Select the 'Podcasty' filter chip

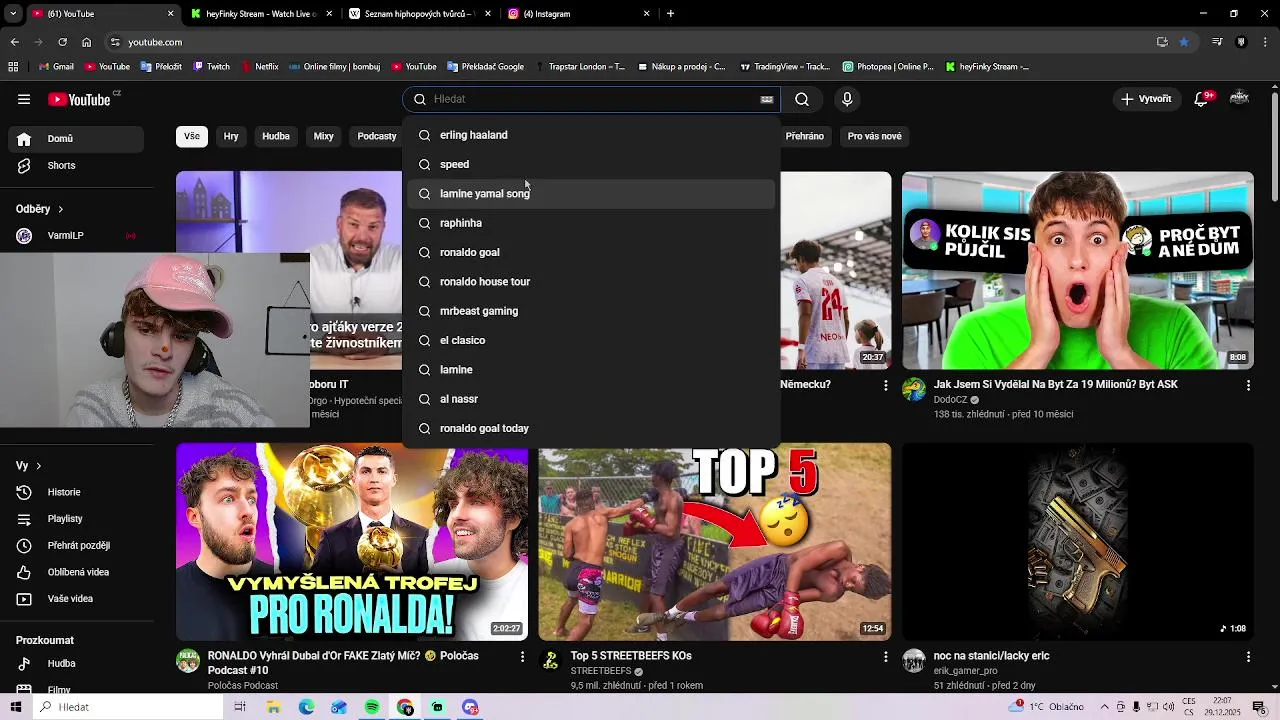377,136
